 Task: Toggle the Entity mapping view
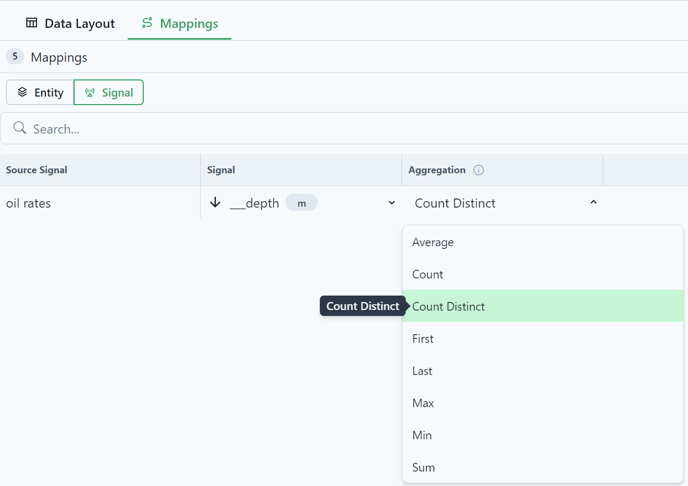[40, 92]
